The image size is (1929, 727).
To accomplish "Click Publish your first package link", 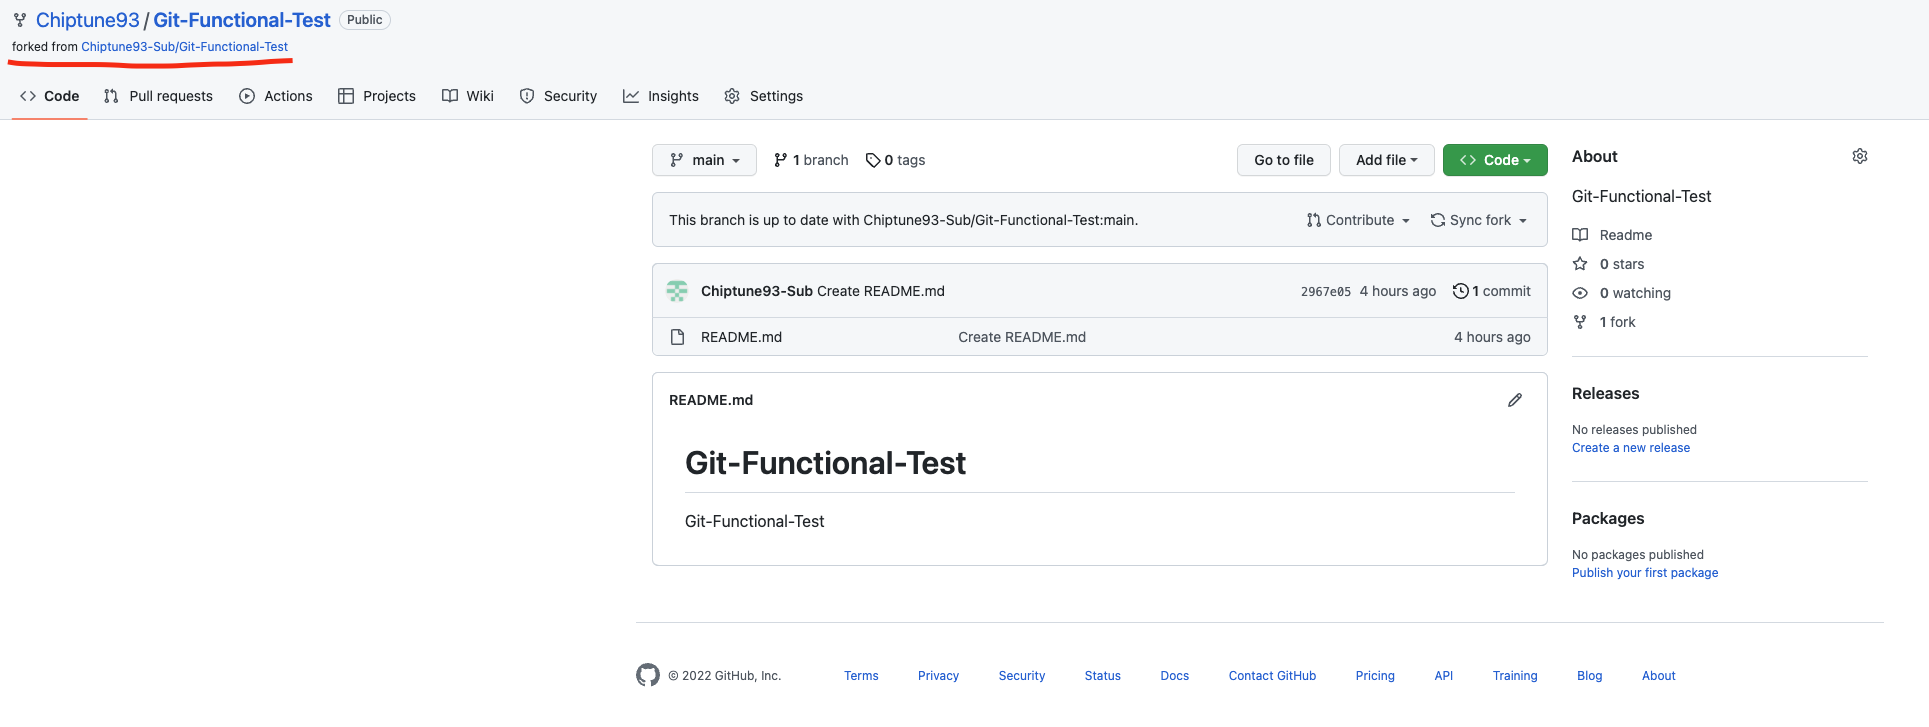I will [x=1645, y=573].
